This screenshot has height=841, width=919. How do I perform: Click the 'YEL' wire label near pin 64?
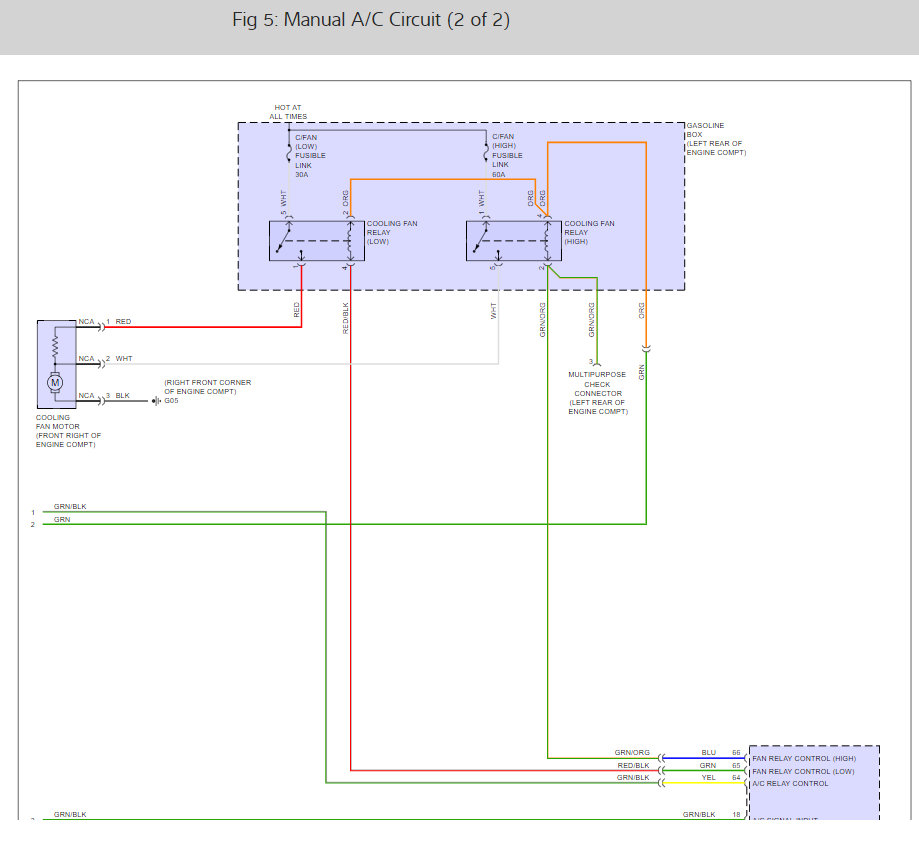709,778
